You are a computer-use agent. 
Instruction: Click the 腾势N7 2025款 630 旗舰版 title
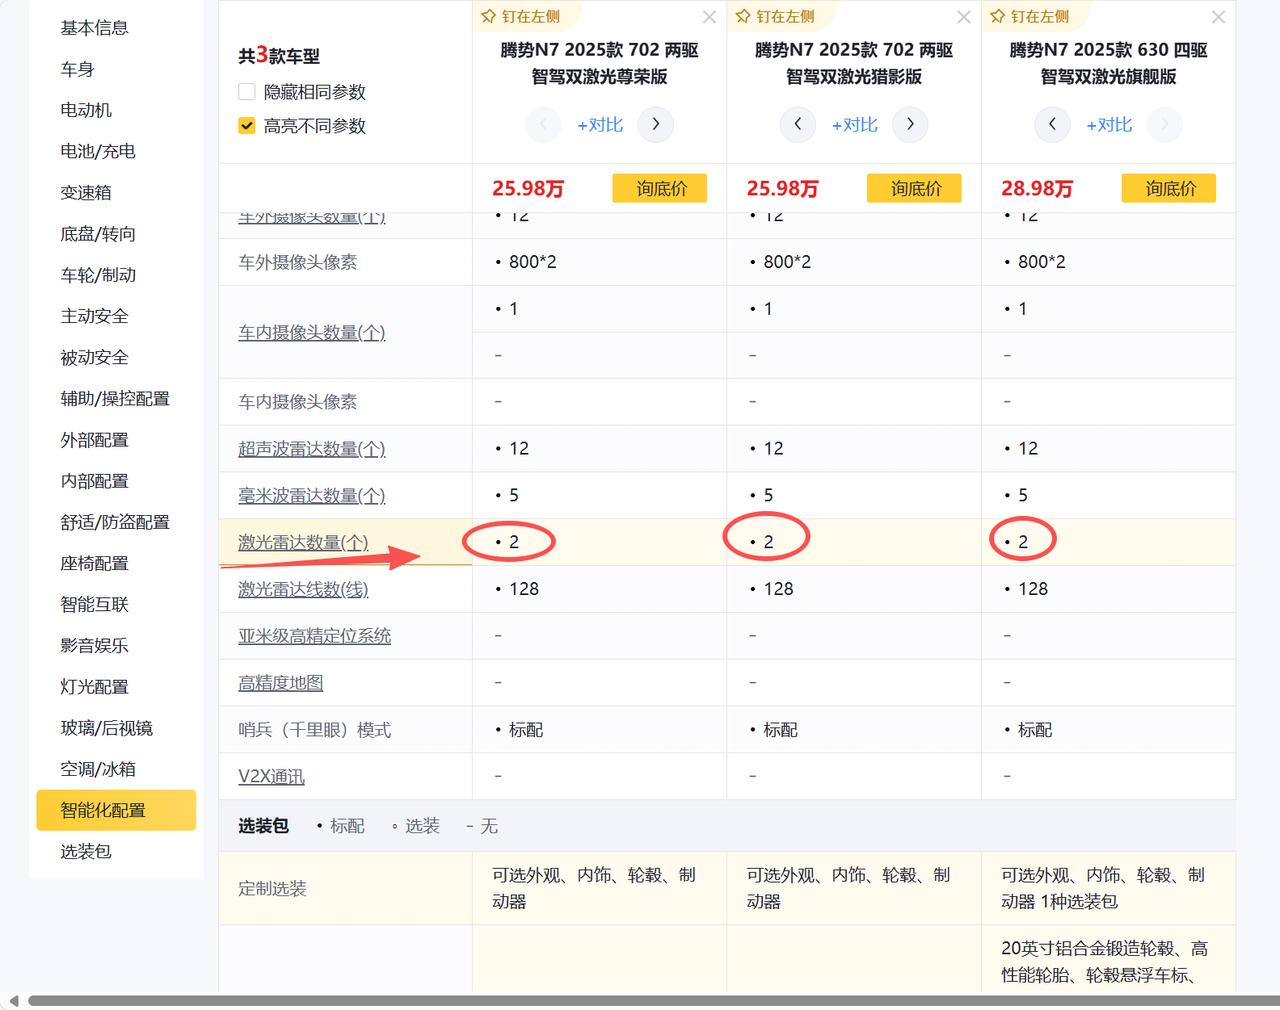(1108, 63)
